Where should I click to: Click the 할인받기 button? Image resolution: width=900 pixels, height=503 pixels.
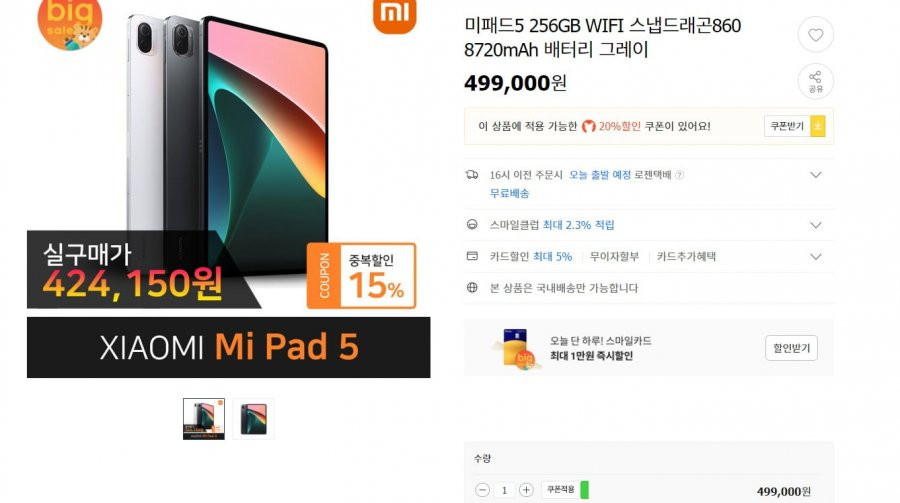click(791, 348)
